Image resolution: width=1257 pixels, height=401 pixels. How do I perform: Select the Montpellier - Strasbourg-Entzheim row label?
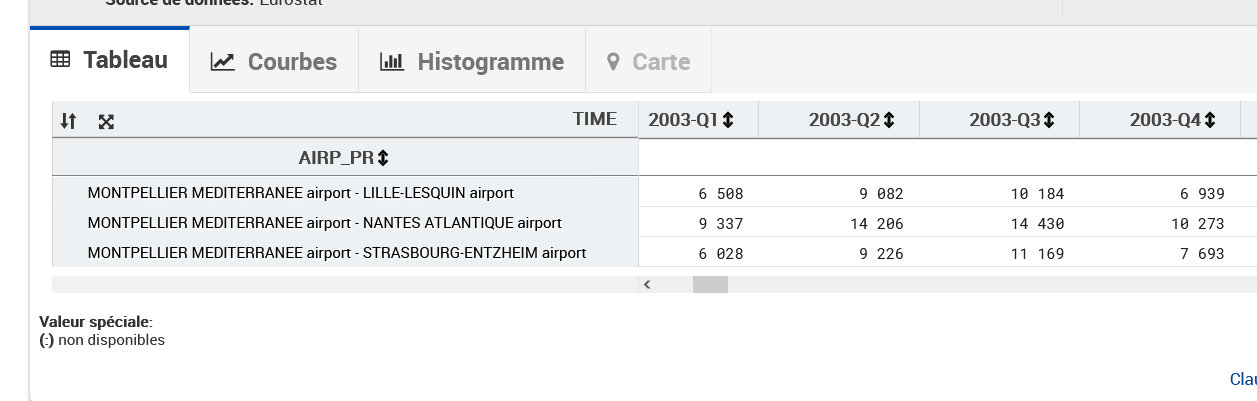[337, 253]
